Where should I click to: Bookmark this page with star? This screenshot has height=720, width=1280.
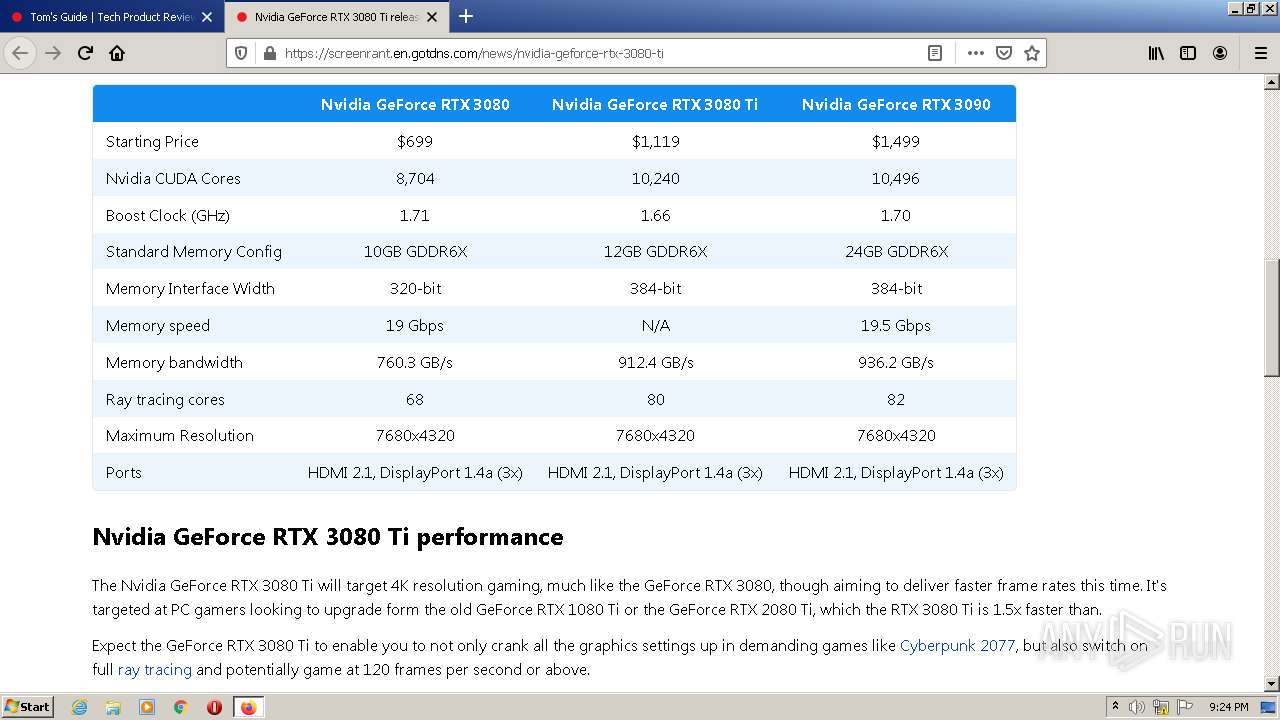[1032, 53]
